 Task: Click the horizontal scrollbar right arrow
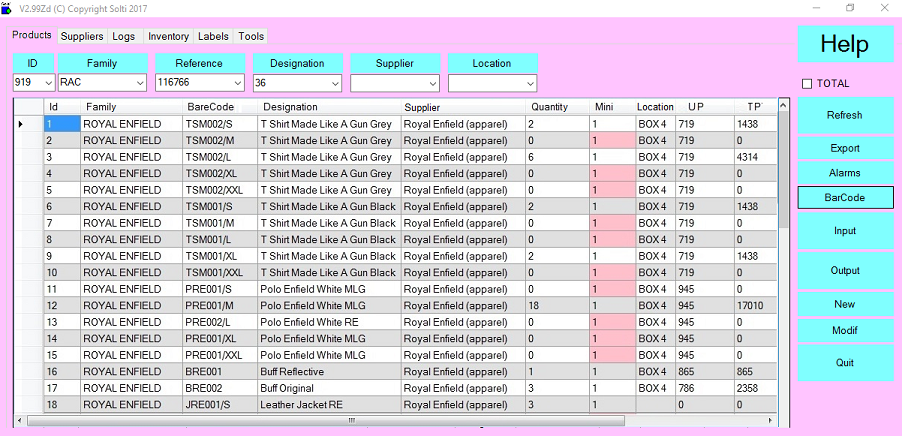[771, 421]
